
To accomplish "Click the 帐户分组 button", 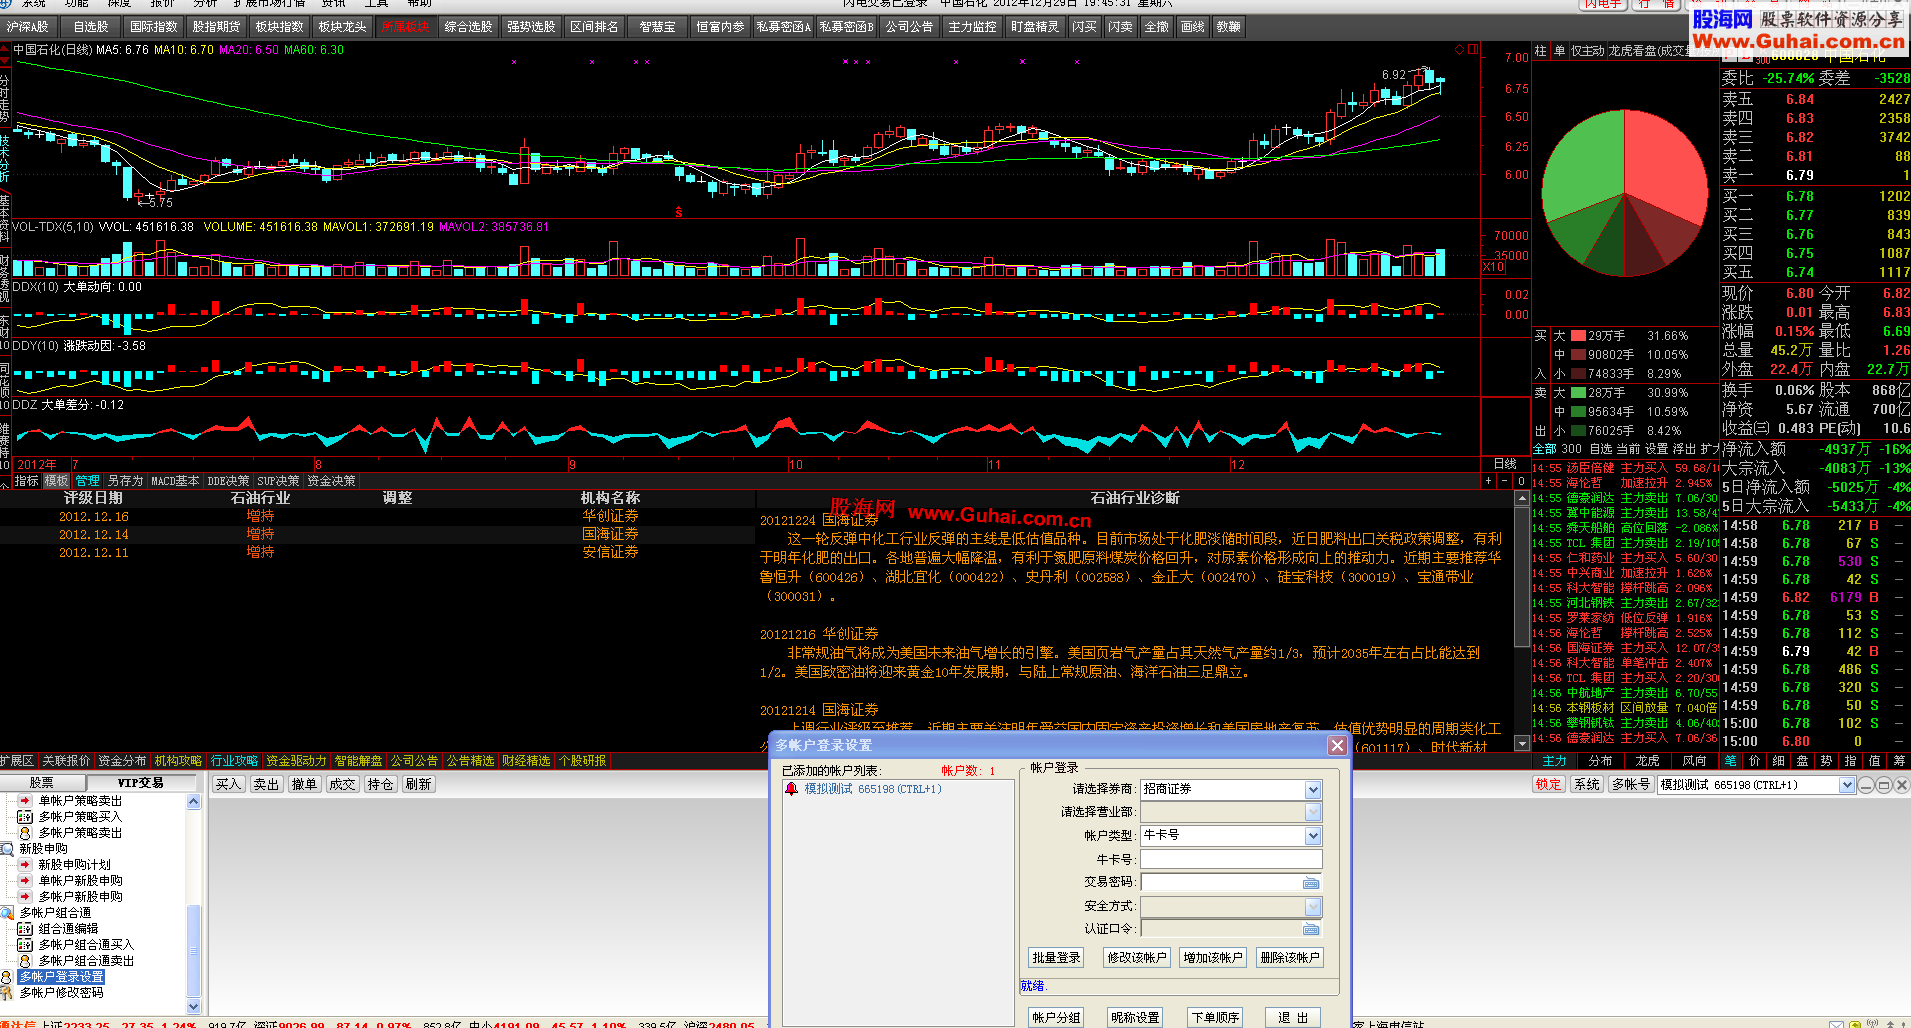I will coord(1057,1017).
